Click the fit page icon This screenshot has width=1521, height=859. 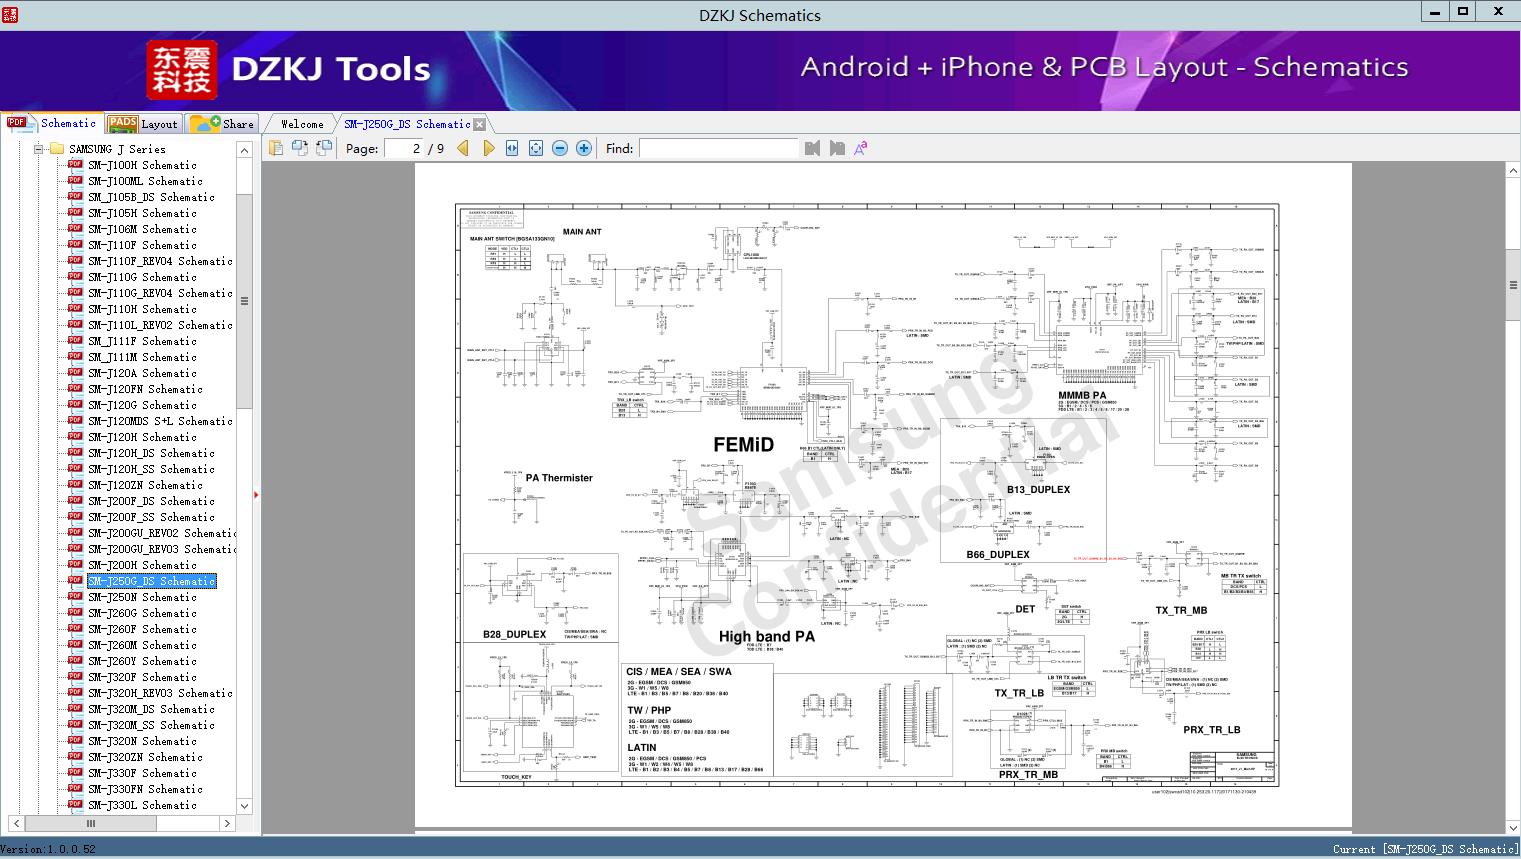tap(536, 148)
